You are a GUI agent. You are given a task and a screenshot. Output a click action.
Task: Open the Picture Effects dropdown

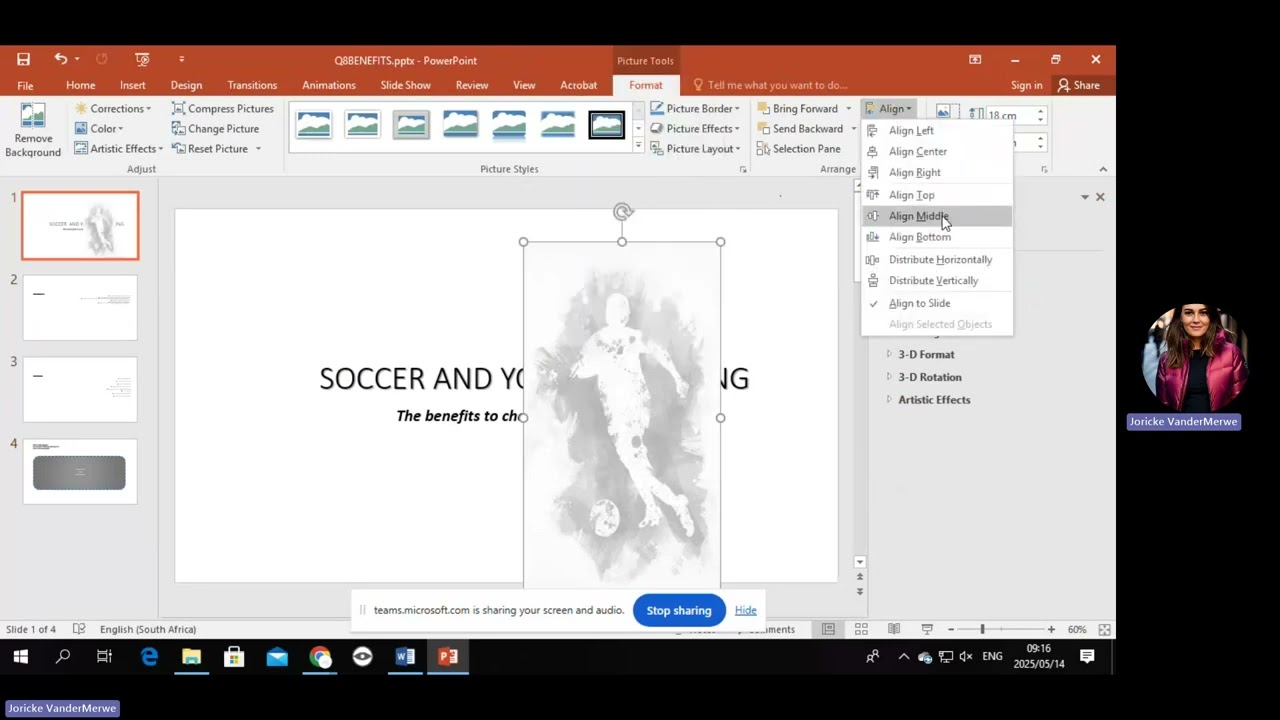click(695, 128)
